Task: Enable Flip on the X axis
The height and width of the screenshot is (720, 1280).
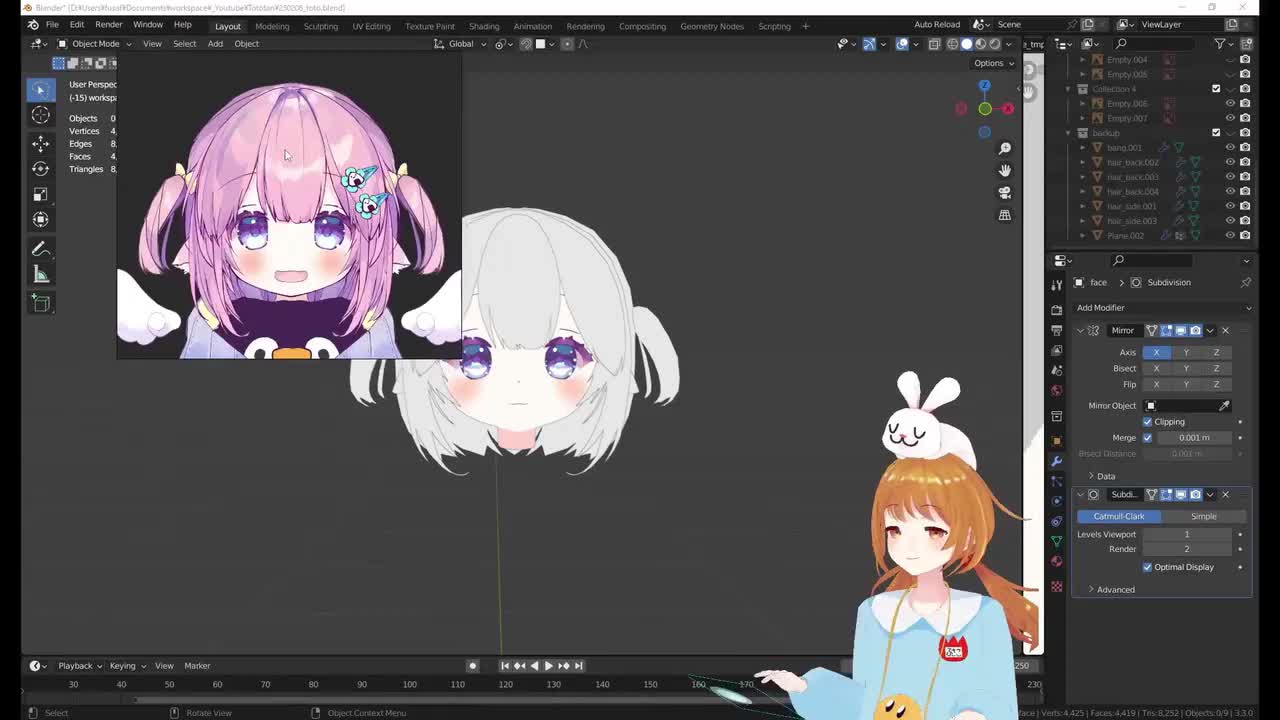Action: click(x=1156, y=384)
